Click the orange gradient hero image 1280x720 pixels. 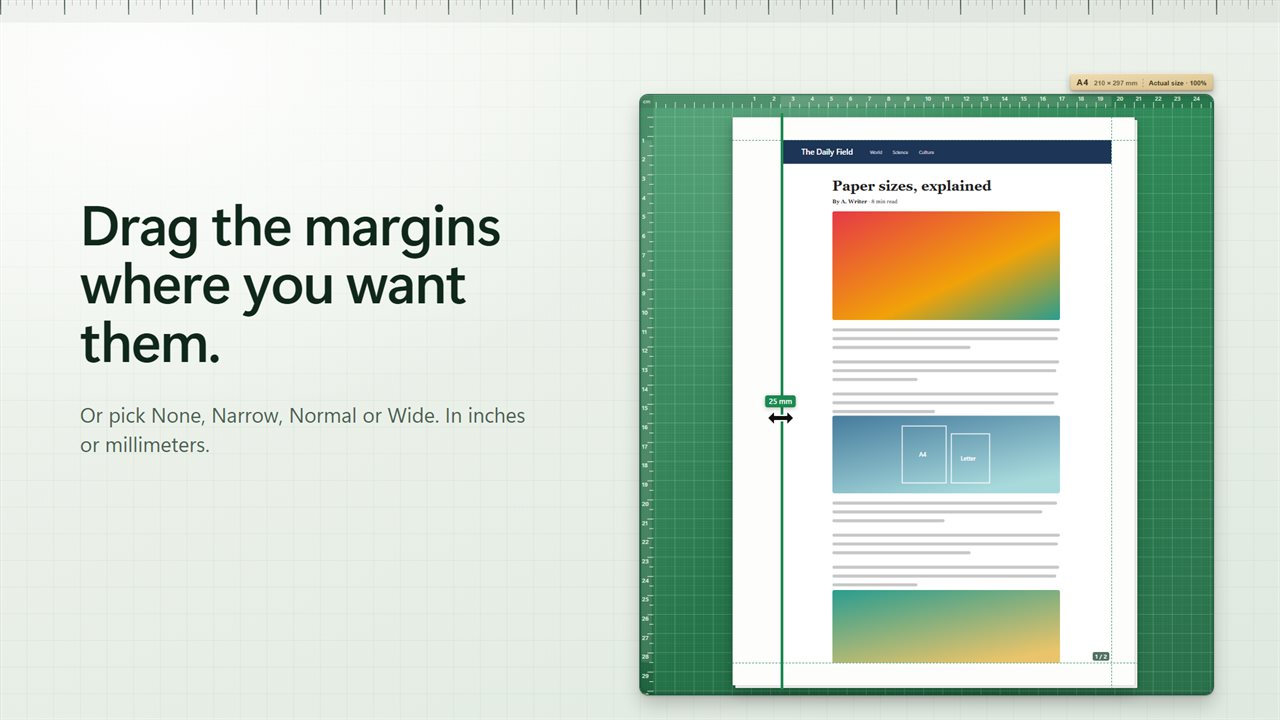click(946, 265)
